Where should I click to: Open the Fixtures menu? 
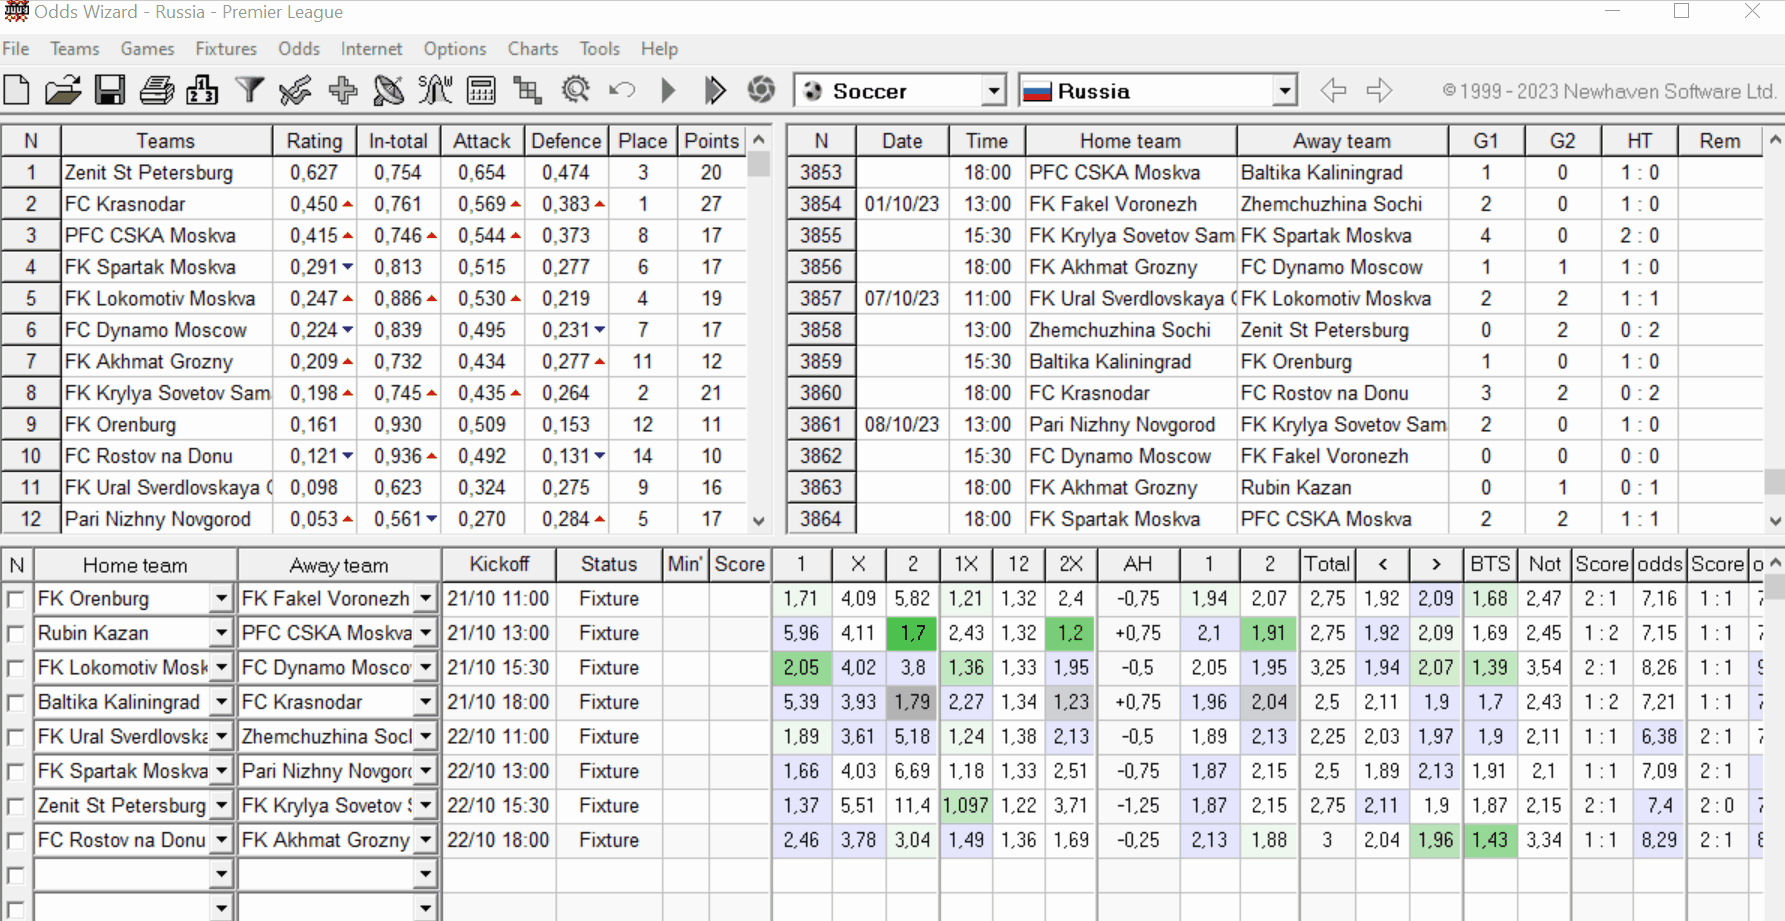point(225,49)
